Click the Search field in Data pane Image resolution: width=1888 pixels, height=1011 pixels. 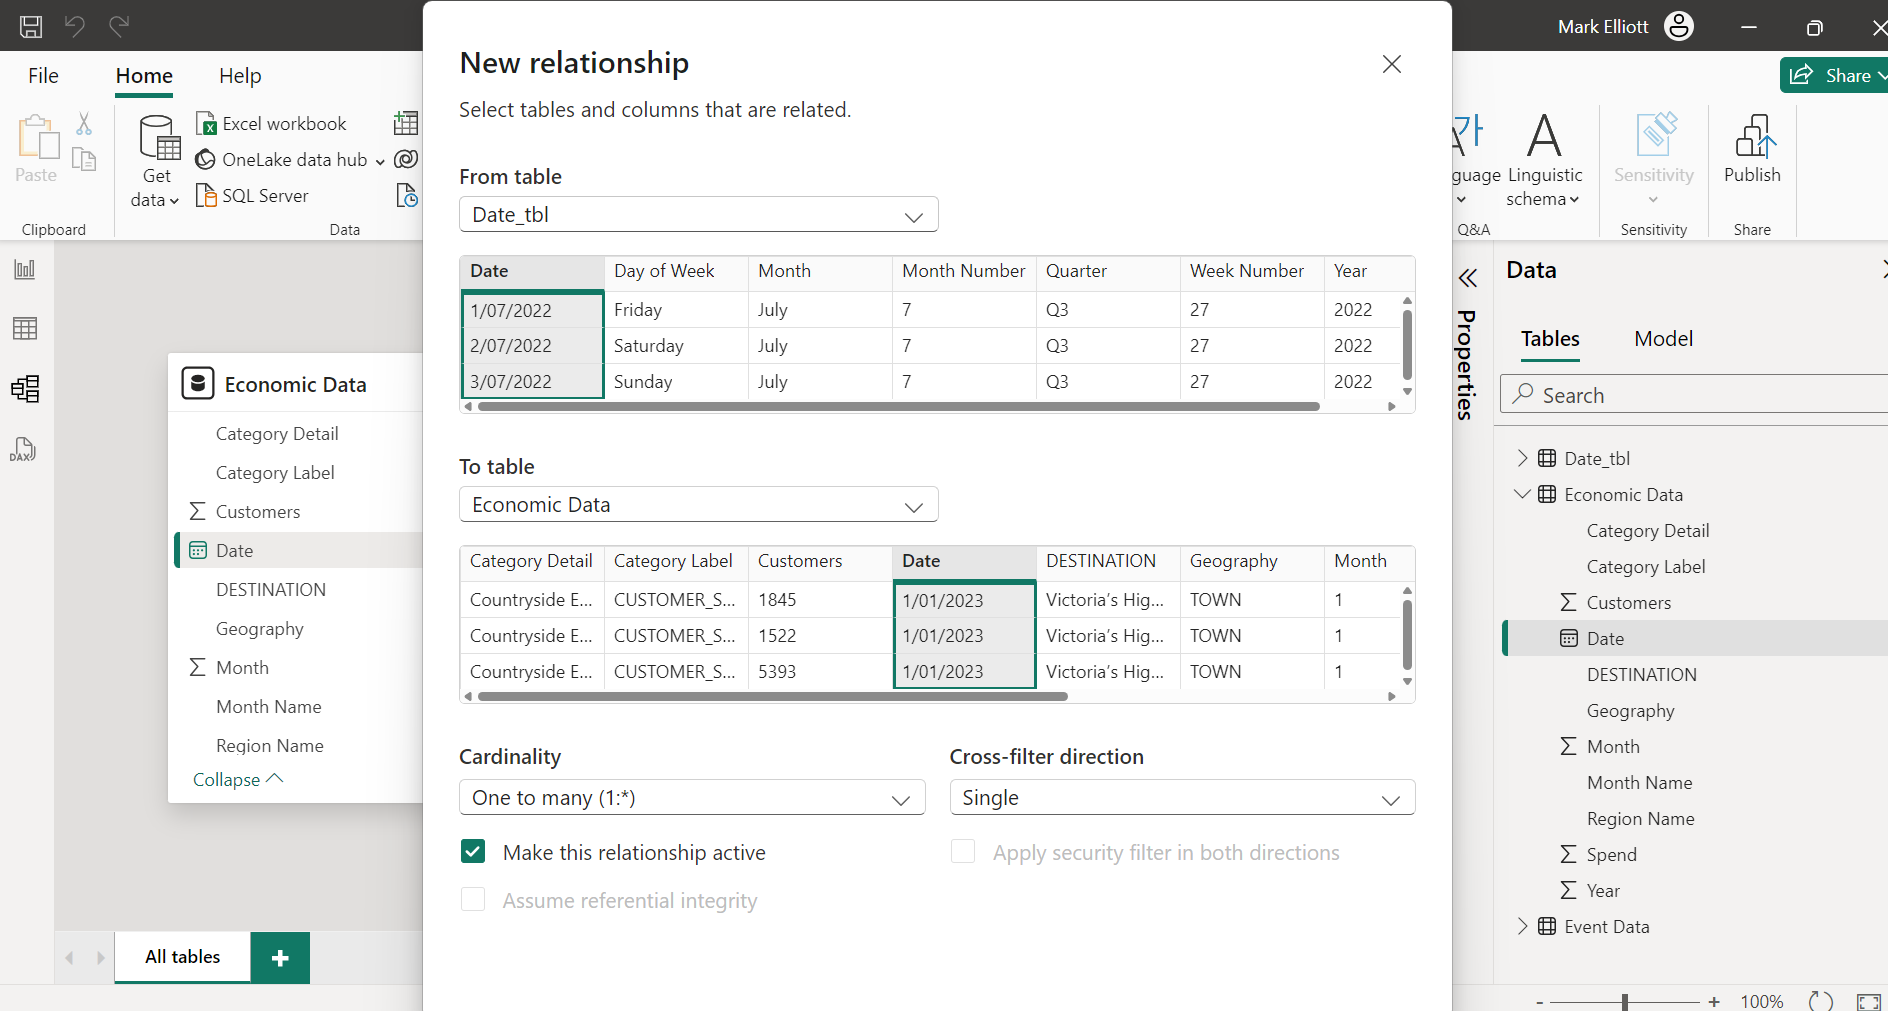(x=1694, y=395)
